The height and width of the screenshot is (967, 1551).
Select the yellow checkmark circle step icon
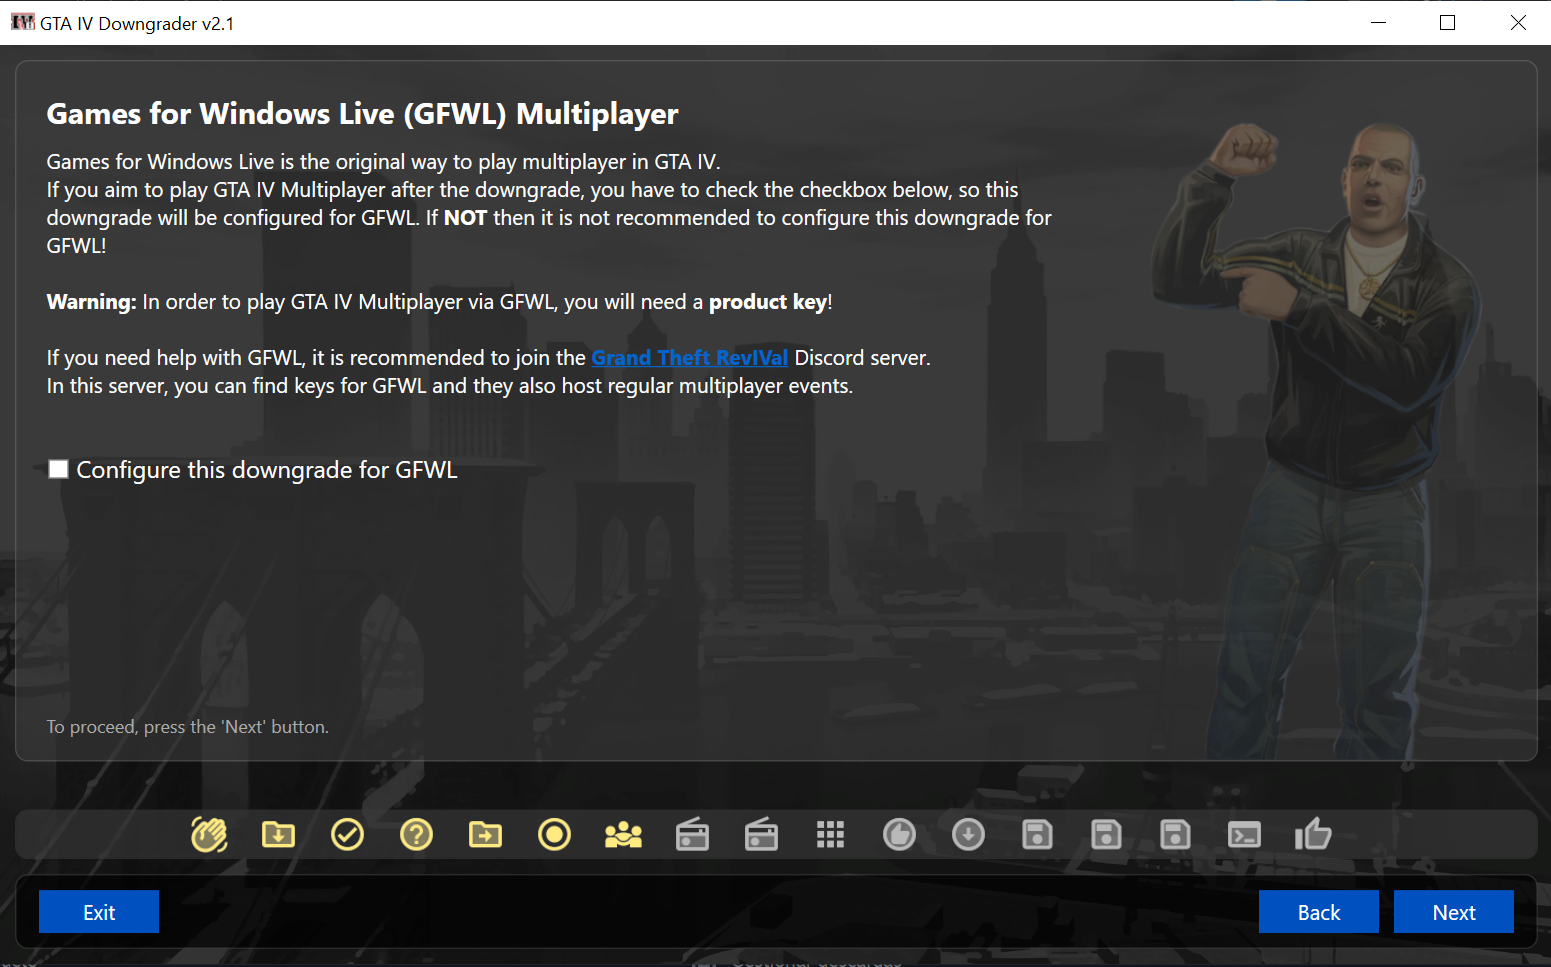(347, 834)
